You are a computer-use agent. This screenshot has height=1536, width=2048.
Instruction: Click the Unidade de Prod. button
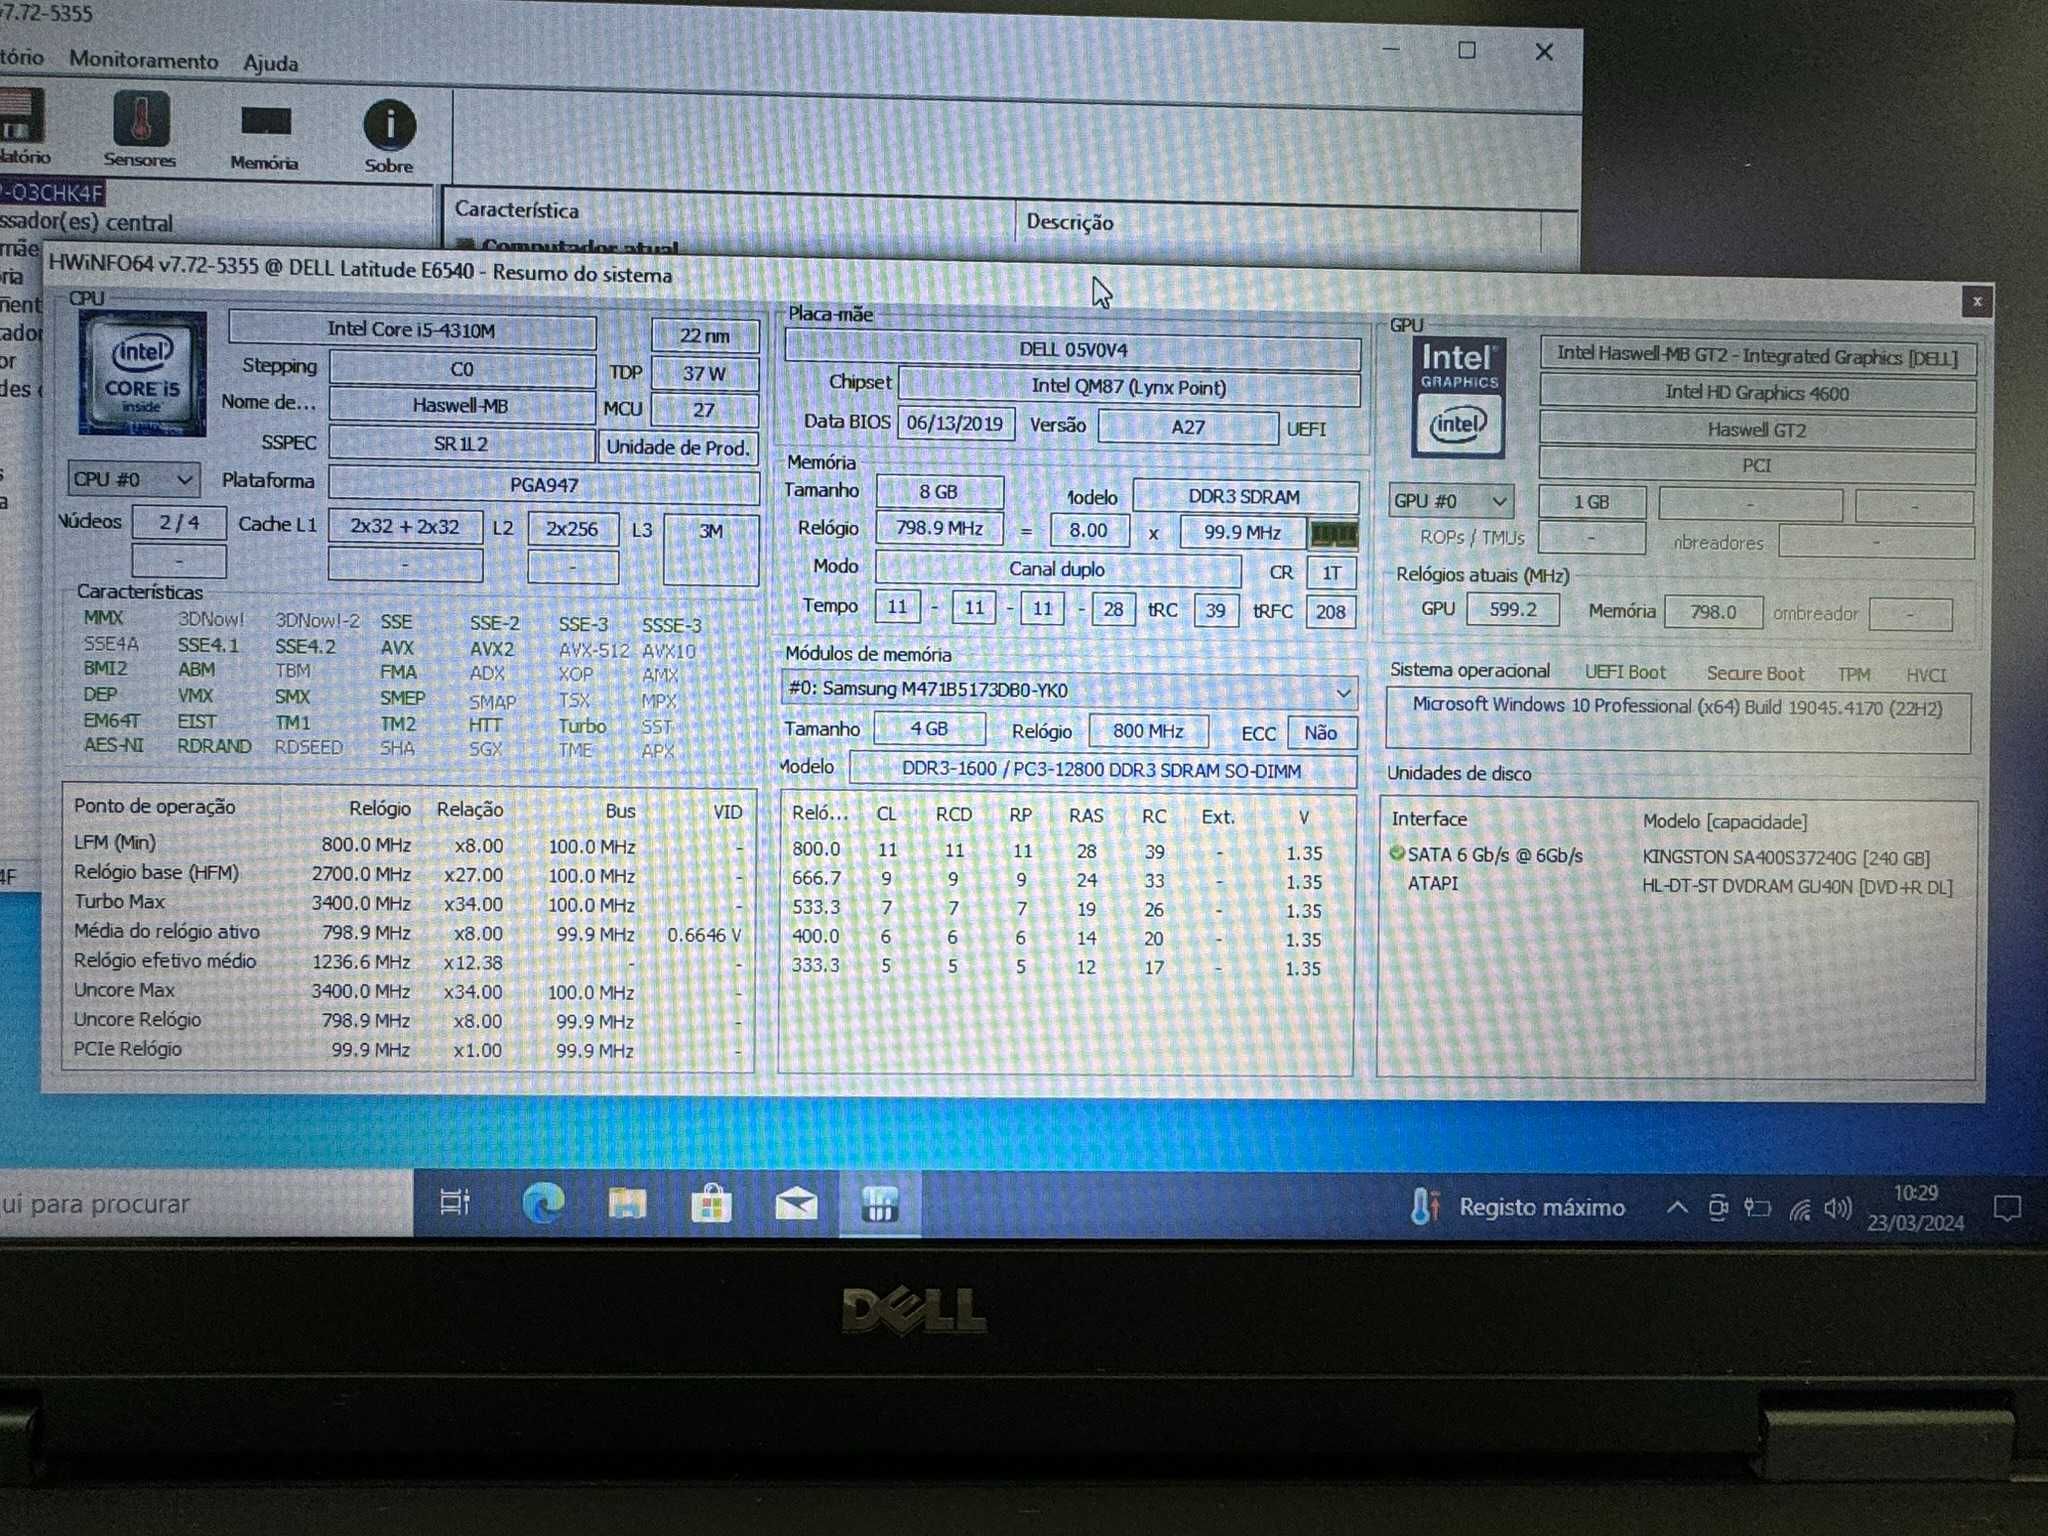click(x=678, y=447)
